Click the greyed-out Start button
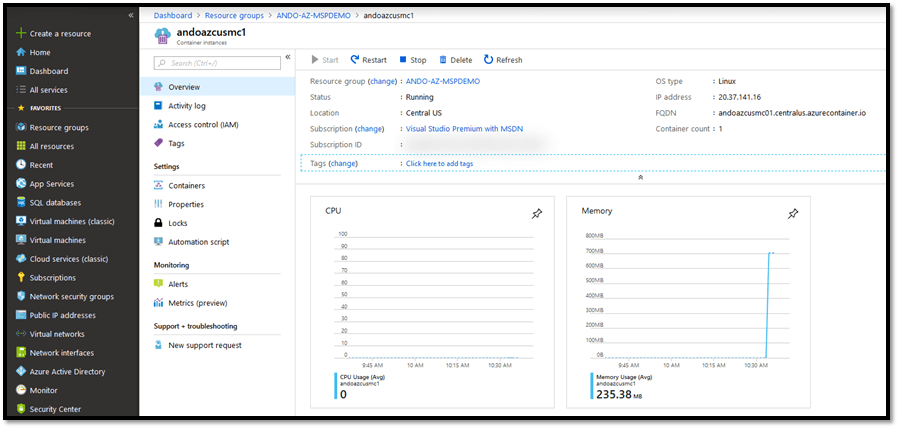899x429 pixels. (x=325, y=60)
